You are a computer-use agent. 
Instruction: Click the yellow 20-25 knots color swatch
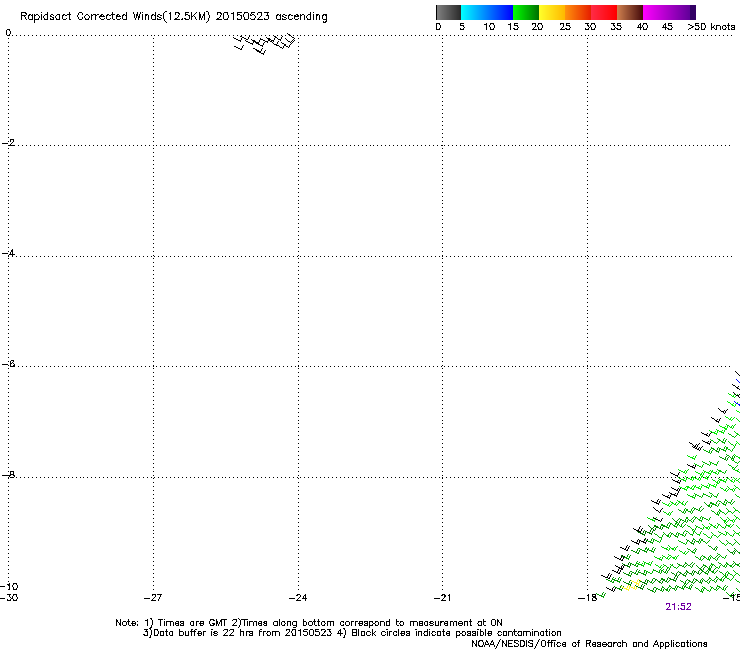point(552,12)
